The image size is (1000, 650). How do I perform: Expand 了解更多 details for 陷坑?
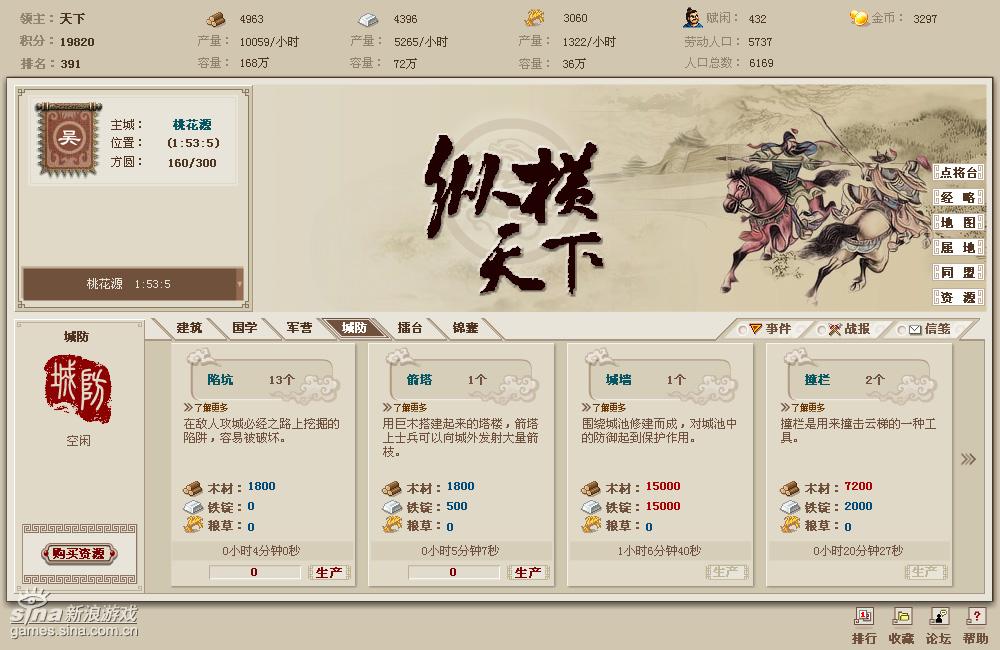tap(206, 407)
